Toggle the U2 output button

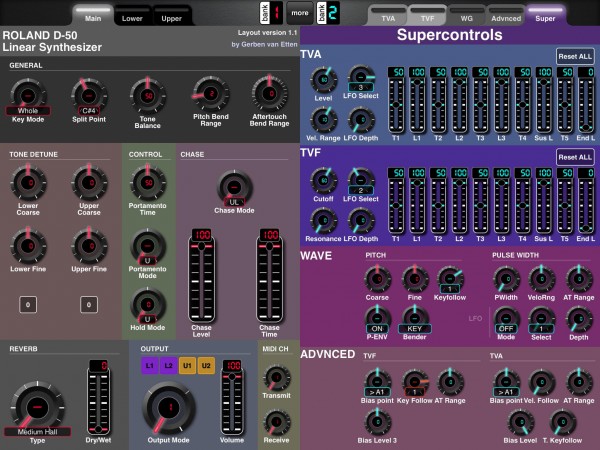(206, 365)
